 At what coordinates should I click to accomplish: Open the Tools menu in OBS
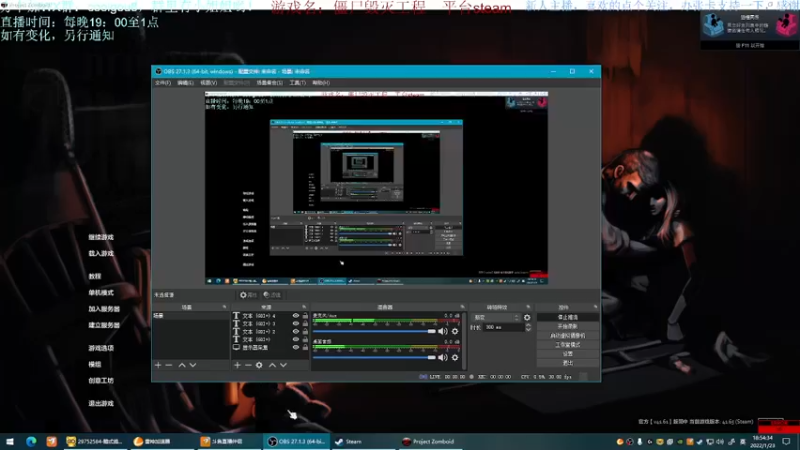(x=297, y=83)
